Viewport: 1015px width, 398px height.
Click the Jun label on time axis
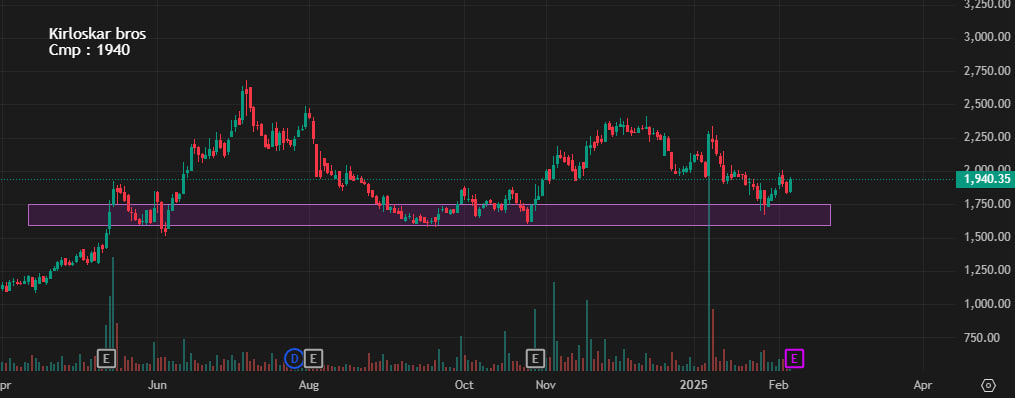coord(157,385)
